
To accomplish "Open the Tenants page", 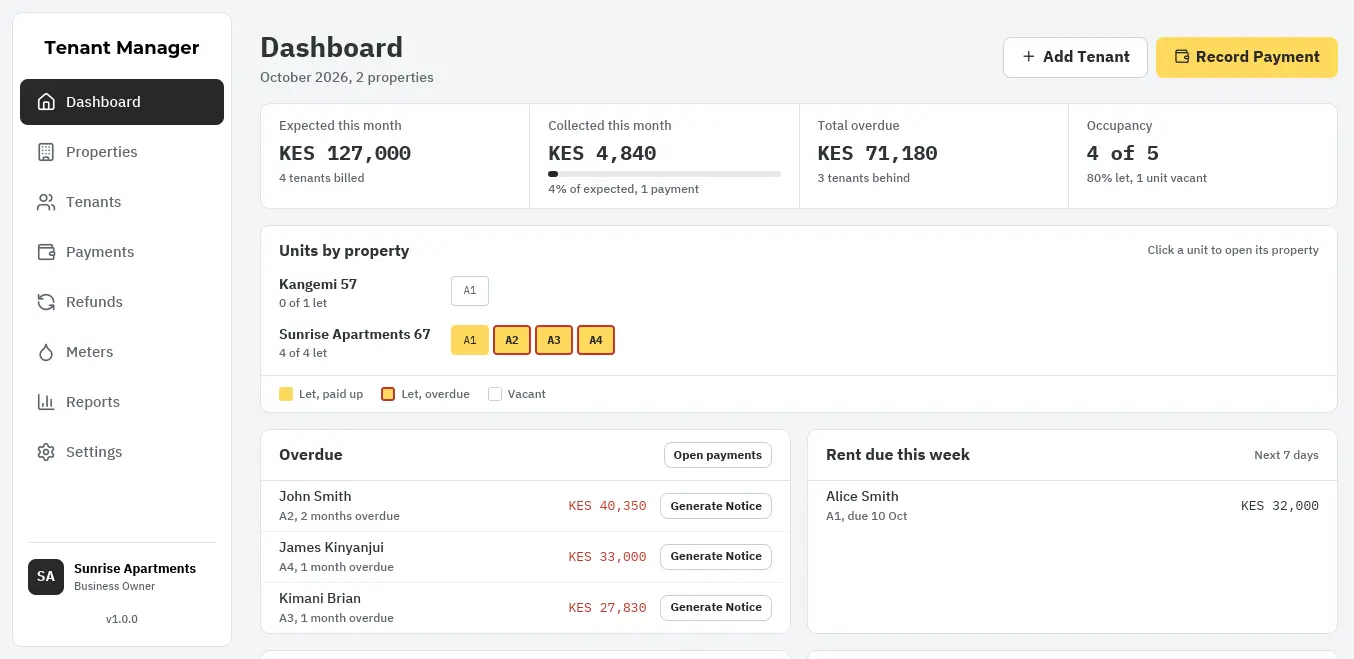I will point(122,202).
